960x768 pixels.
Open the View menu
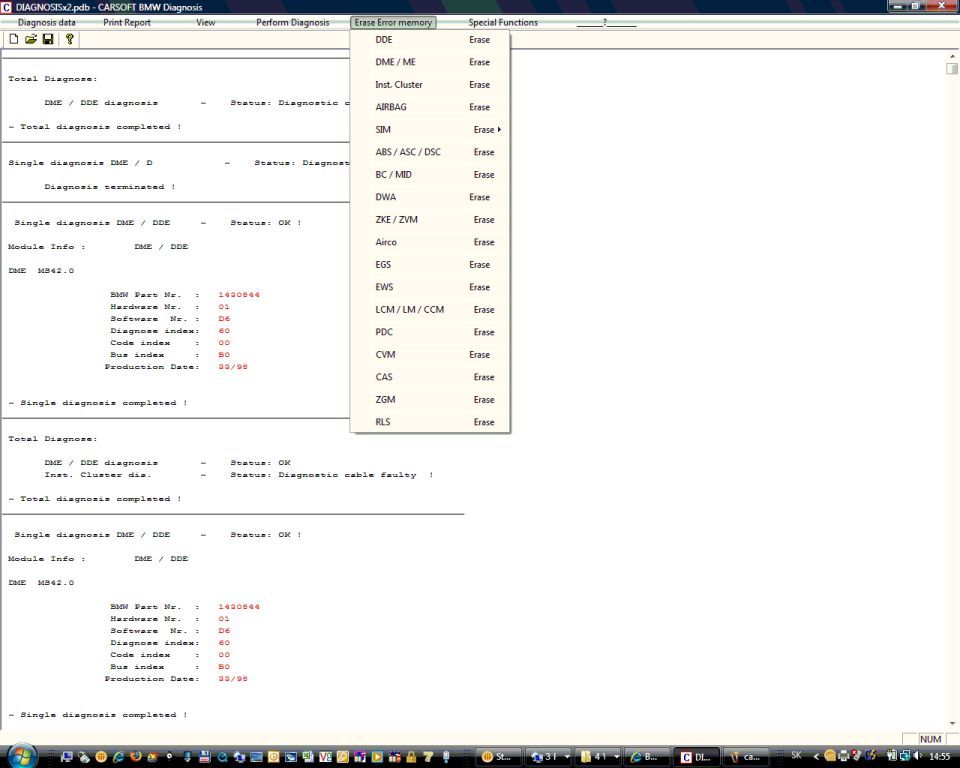pyautogui.click(x=206, y=23)
